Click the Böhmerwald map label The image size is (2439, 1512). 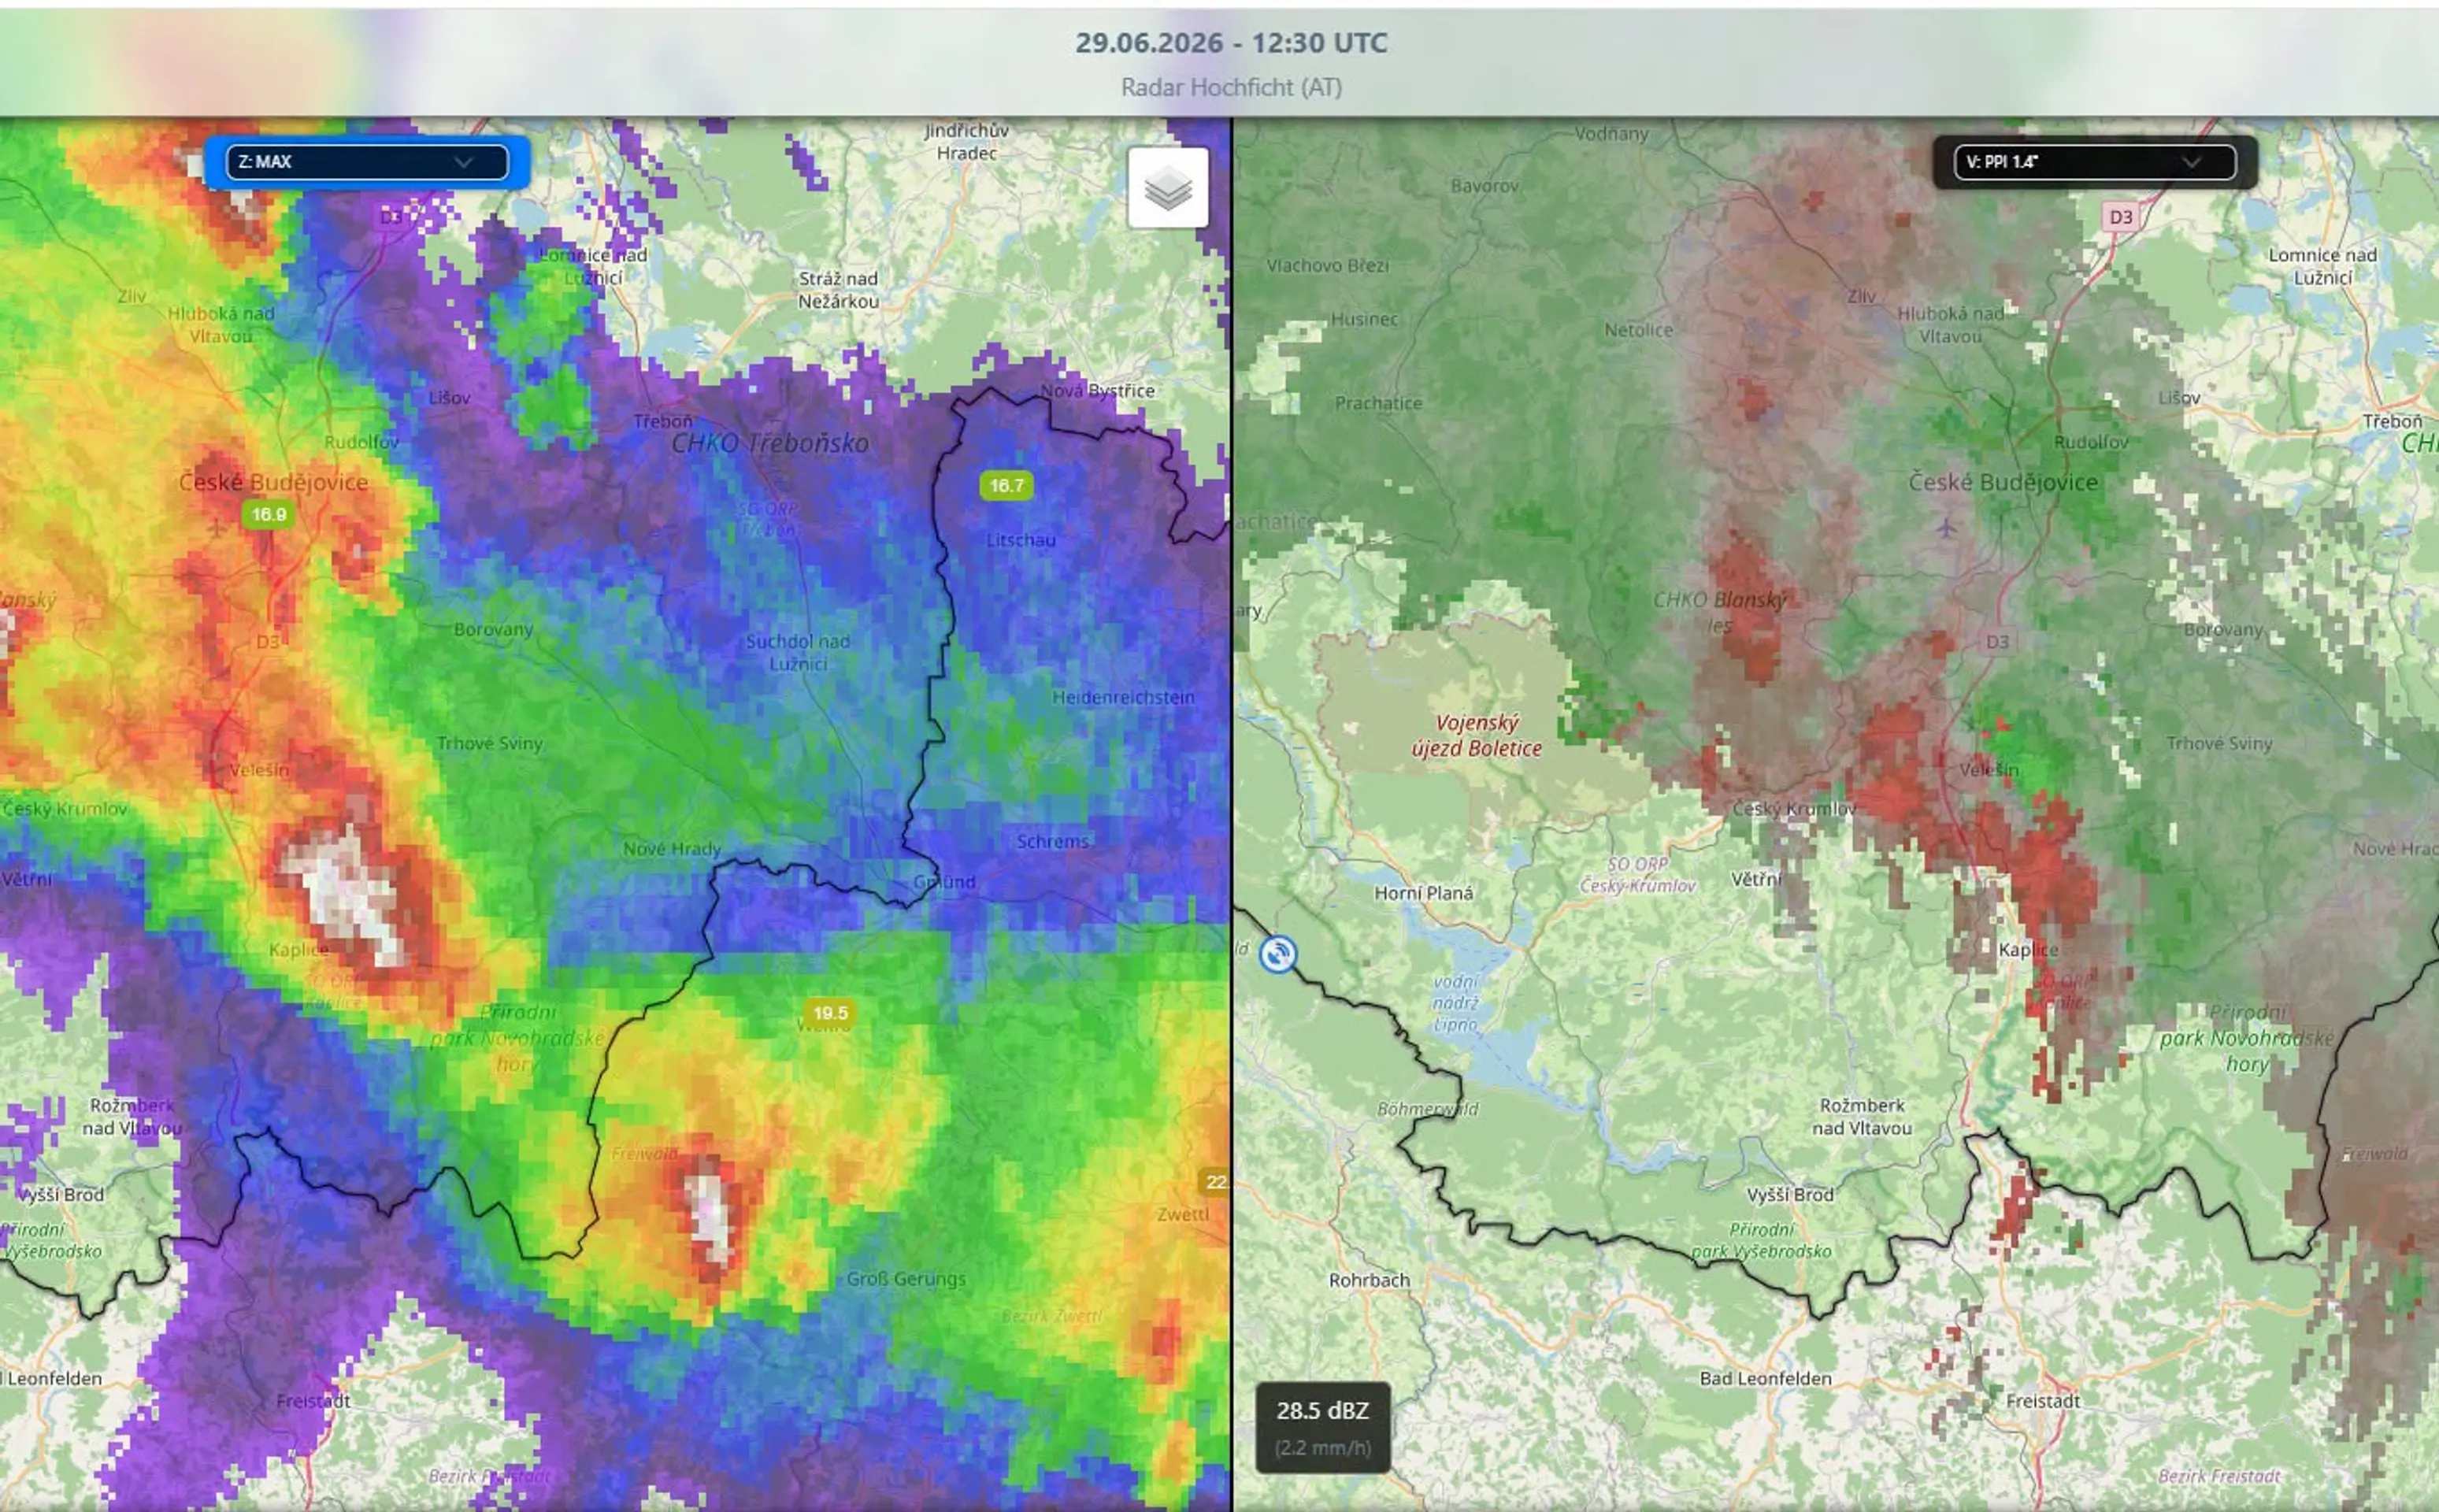tap(1427, 1109)
